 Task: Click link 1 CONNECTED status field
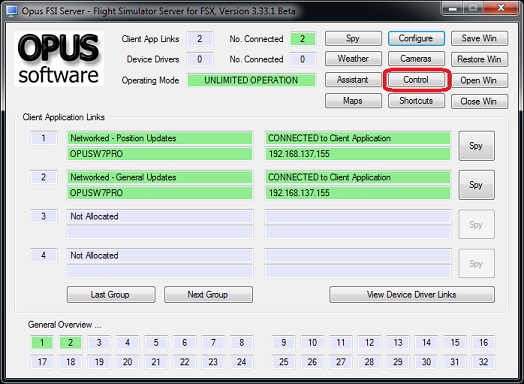(358, 138)
